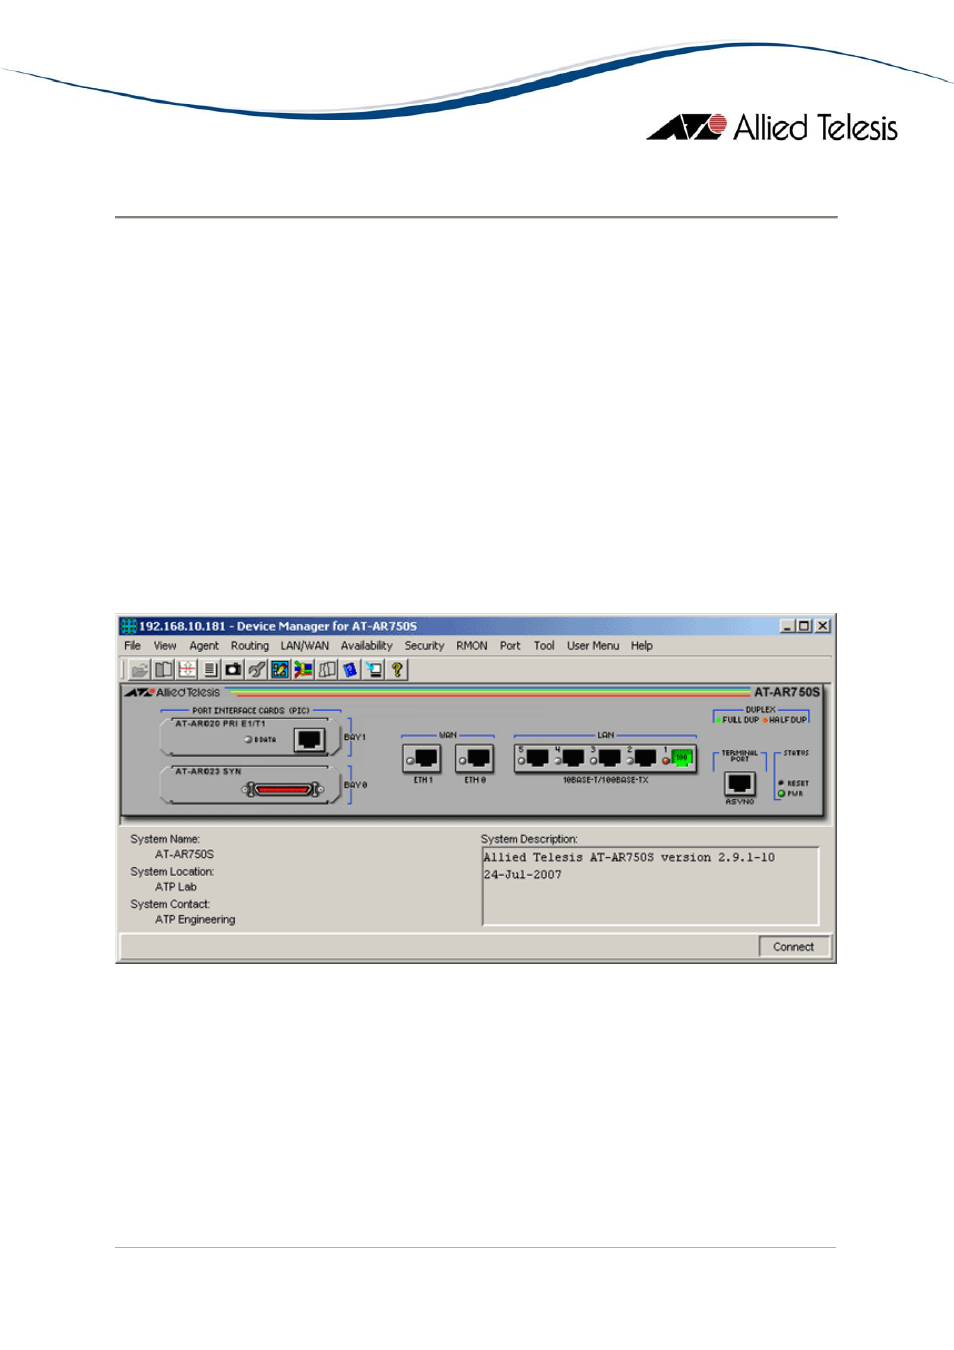This screenshot has width=954, height=1350.
Task: Click the BAY0 label
Action: click(356, 785)
